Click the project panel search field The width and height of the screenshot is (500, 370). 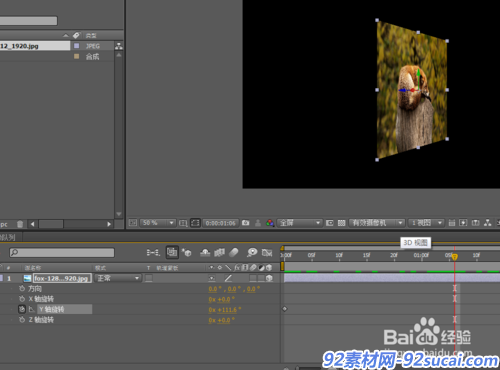[29, 21]
